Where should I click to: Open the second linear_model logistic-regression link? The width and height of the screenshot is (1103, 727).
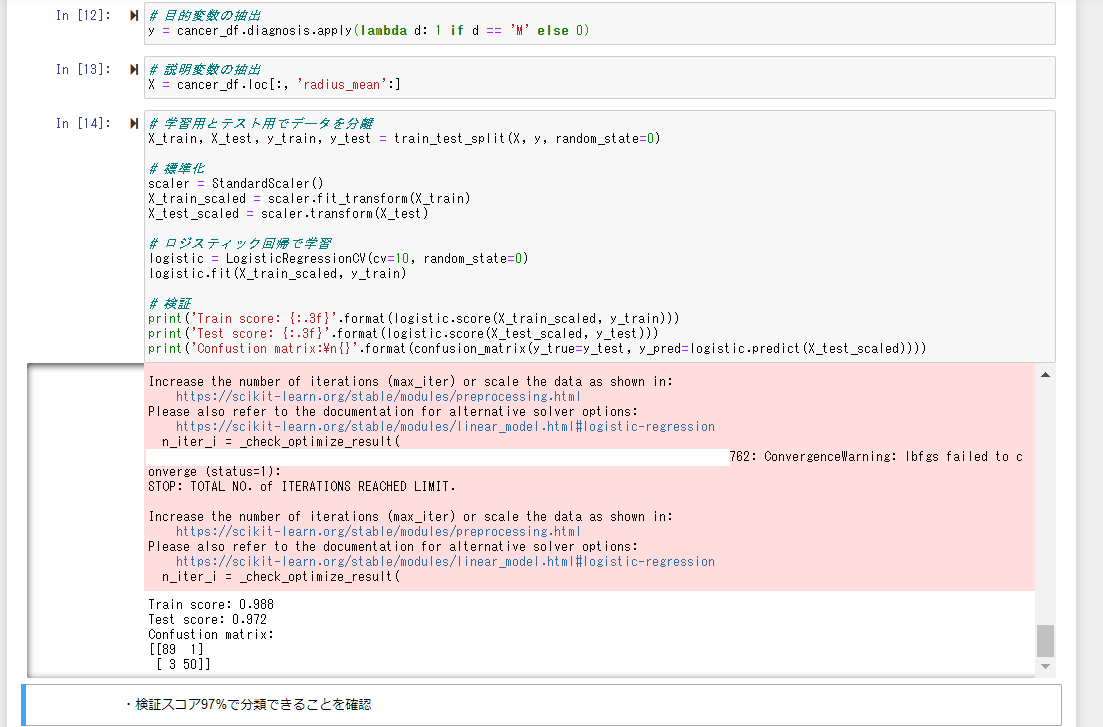coord(445,562)
